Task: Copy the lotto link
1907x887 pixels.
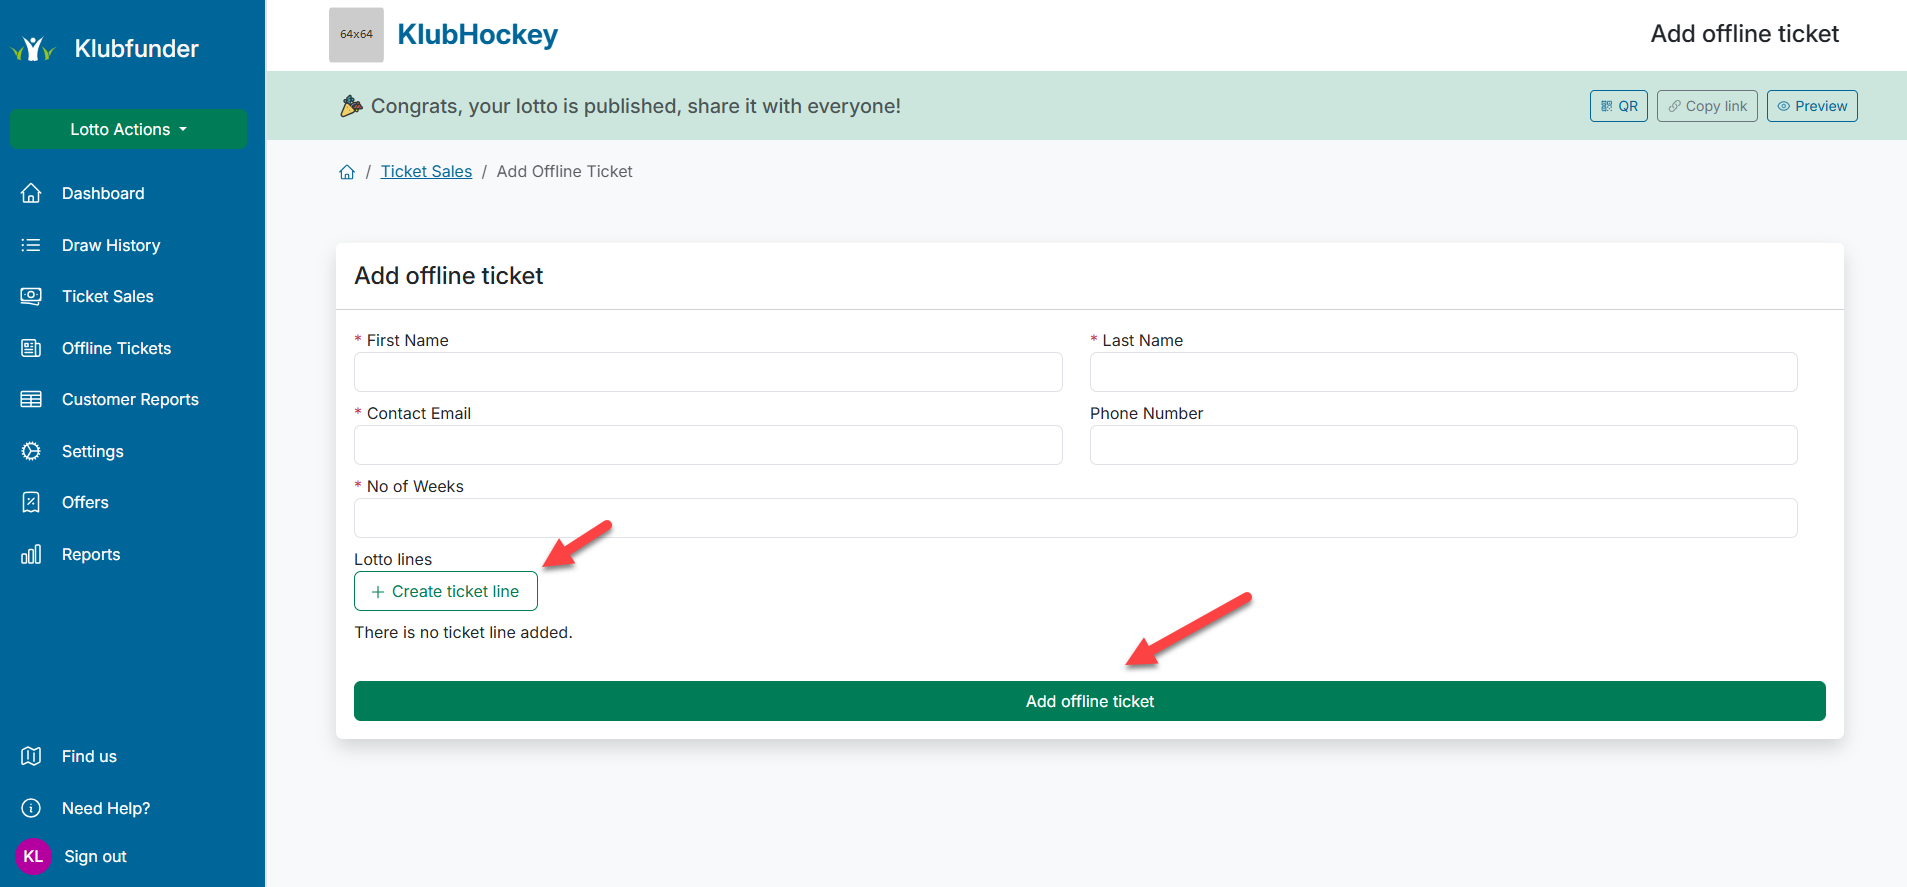Action: click(x=1707, y=106)
